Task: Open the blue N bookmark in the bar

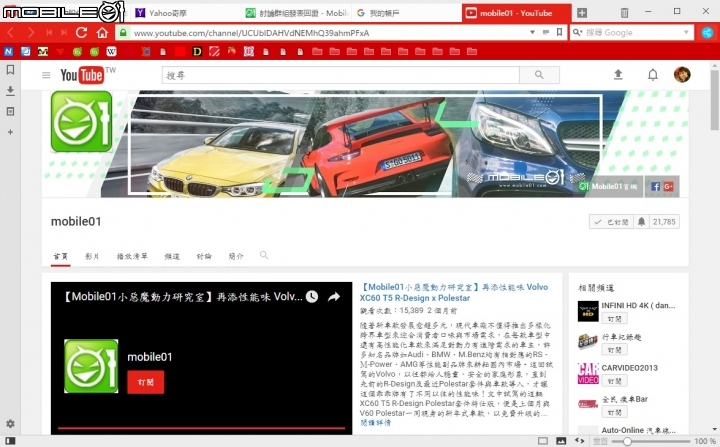Action: point(8,51)
